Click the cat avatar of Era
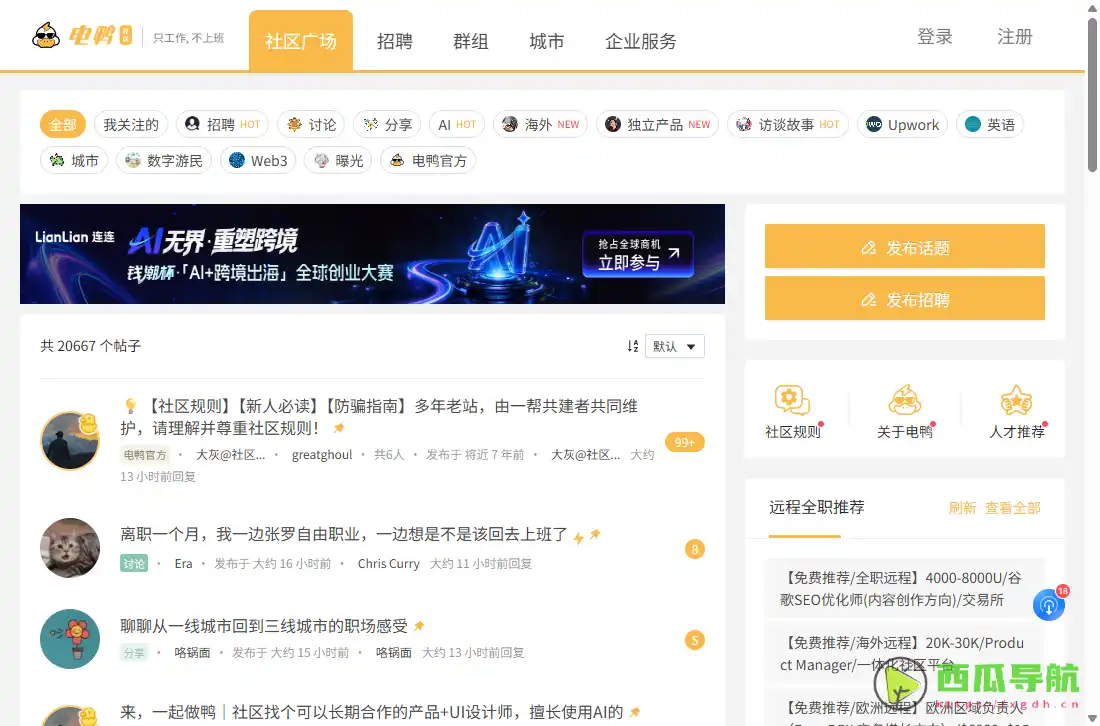1100x726 pixels. point(69,548)
